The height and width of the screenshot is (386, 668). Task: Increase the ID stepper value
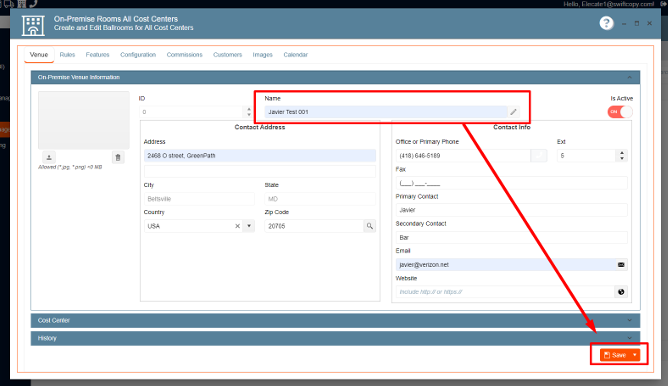[249, 109]
